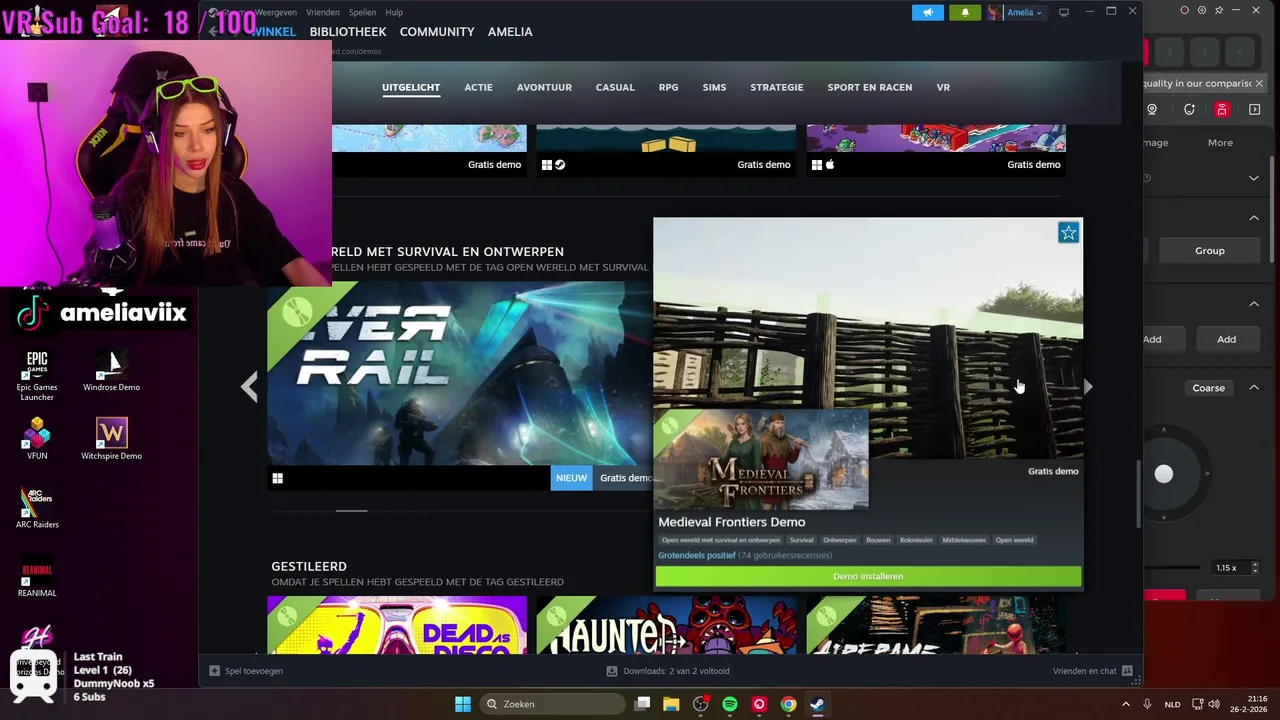Image resolution: width=1280 pixels, height=720 pixels.
Task: Close the quality comparison notice
Action: (x=1259, y=83)
